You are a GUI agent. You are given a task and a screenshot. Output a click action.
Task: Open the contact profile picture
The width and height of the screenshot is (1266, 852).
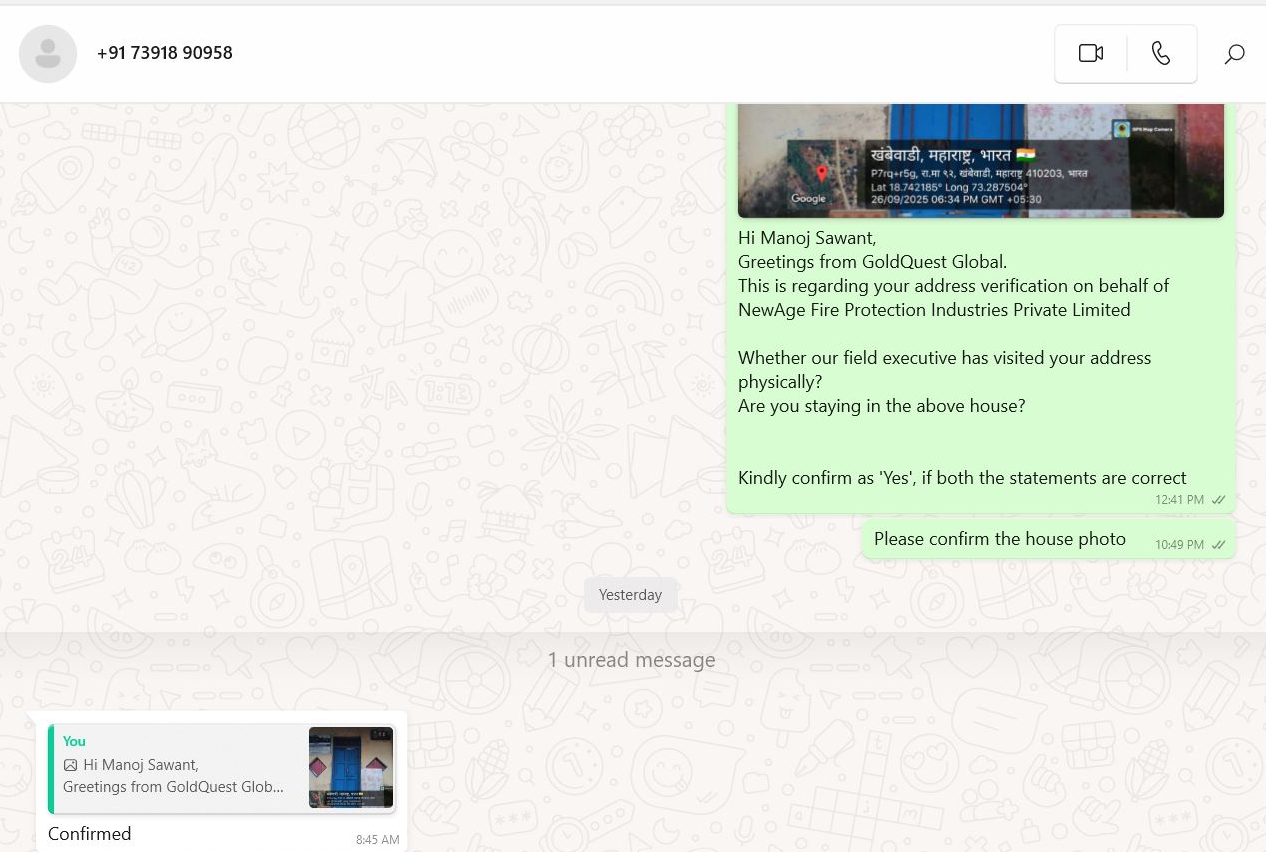48,54
